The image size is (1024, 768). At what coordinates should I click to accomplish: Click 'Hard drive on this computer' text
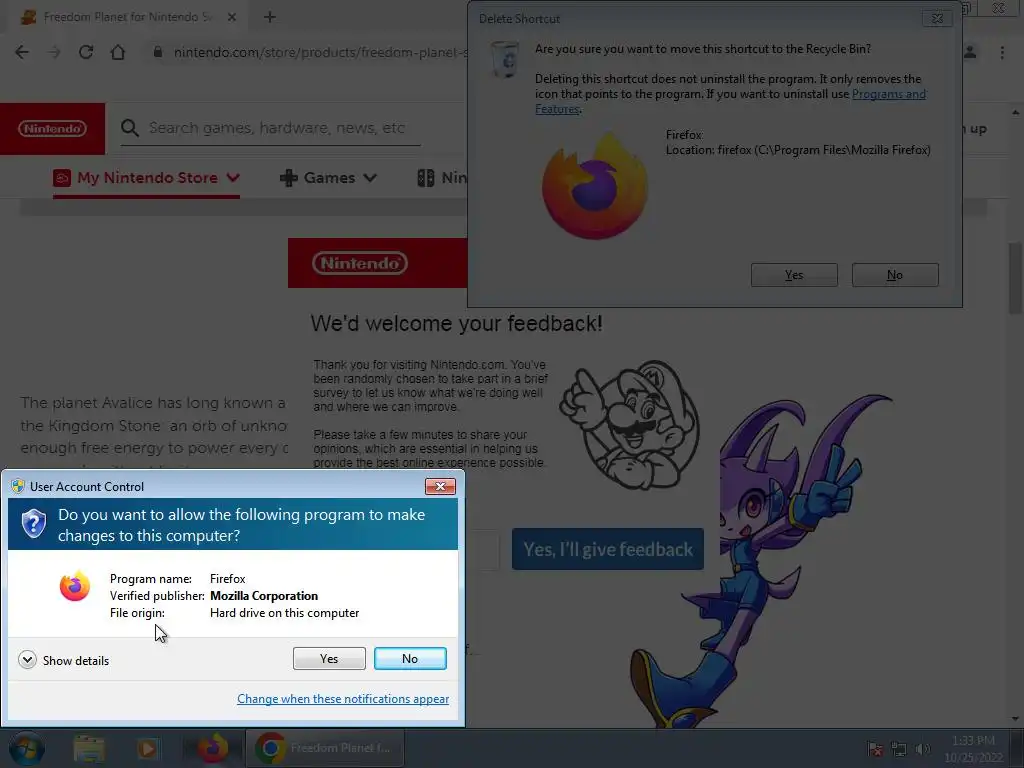284,613
